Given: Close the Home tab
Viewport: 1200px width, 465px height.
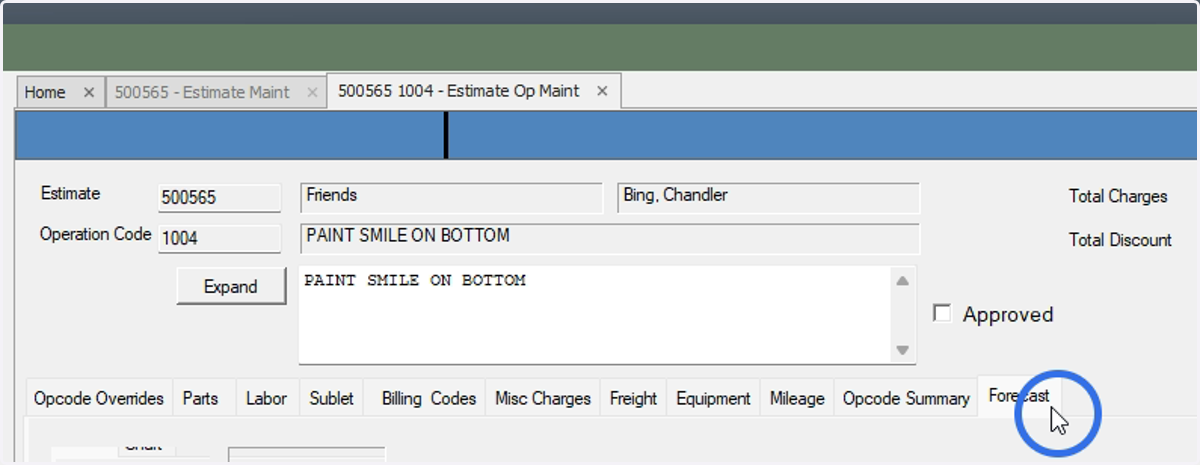Looking at the screenshot, I should point(89,92).
